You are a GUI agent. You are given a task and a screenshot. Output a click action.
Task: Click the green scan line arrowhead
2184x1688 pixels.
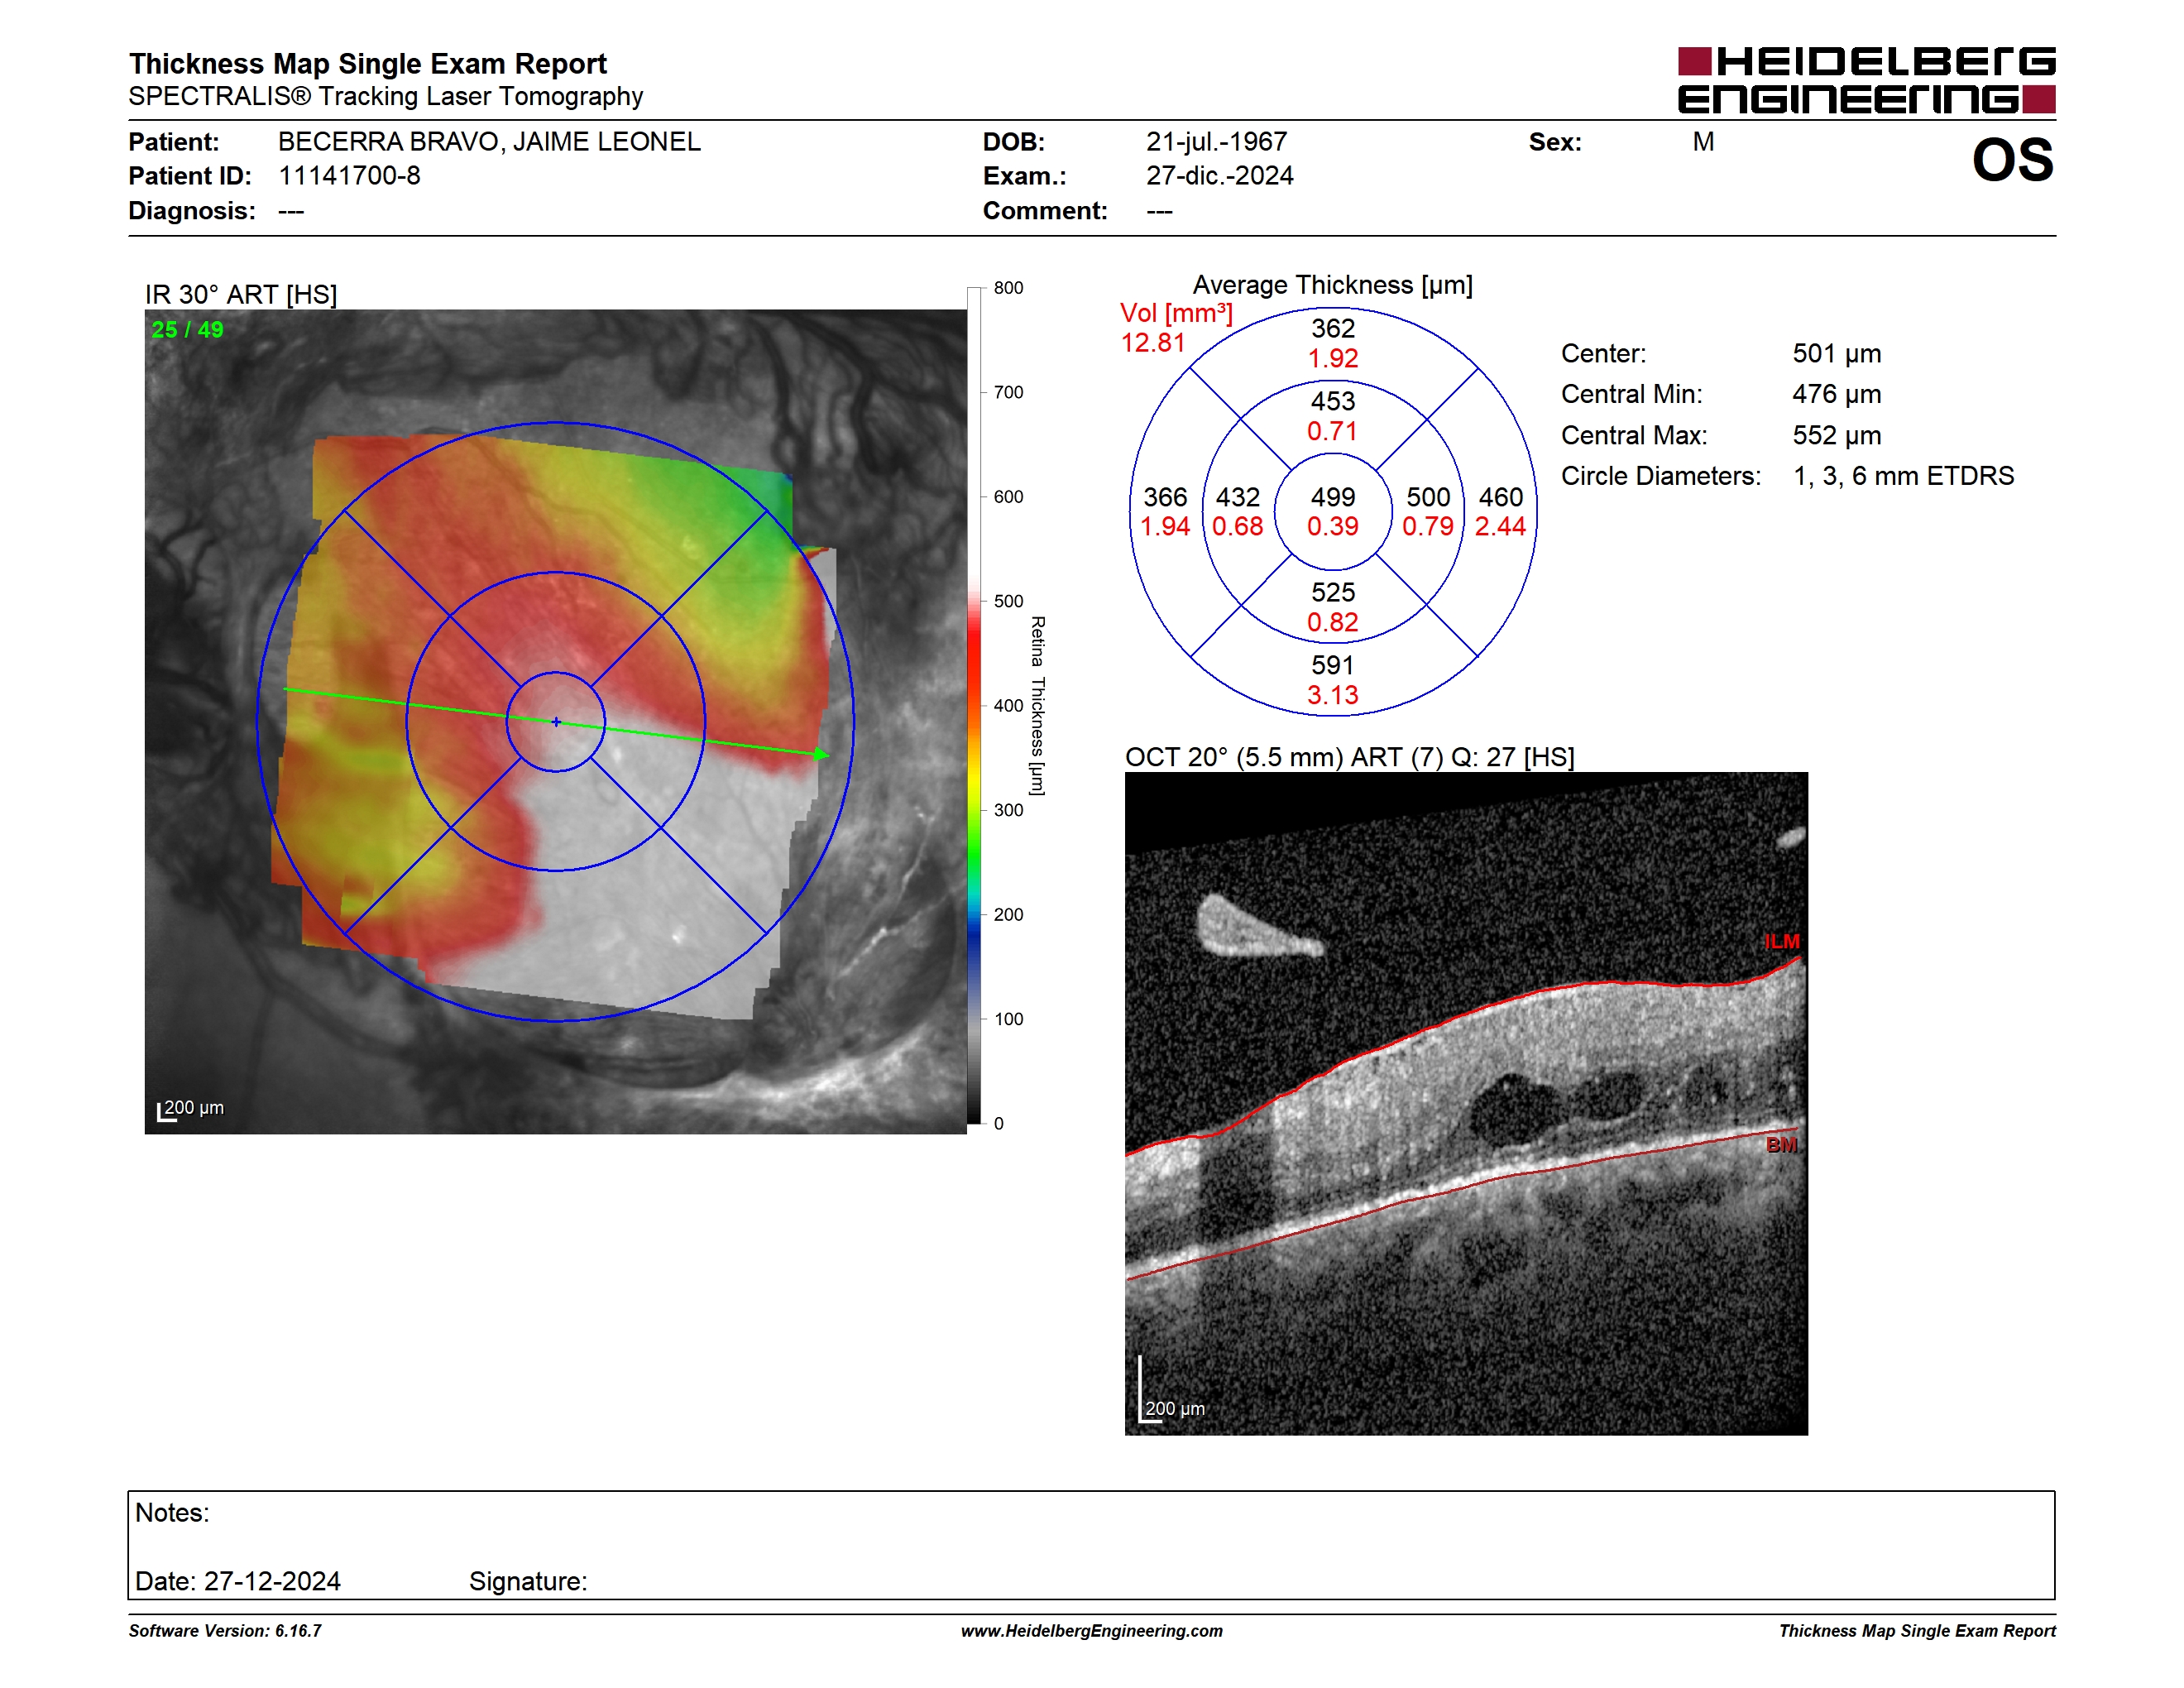[x=821, y=754]
